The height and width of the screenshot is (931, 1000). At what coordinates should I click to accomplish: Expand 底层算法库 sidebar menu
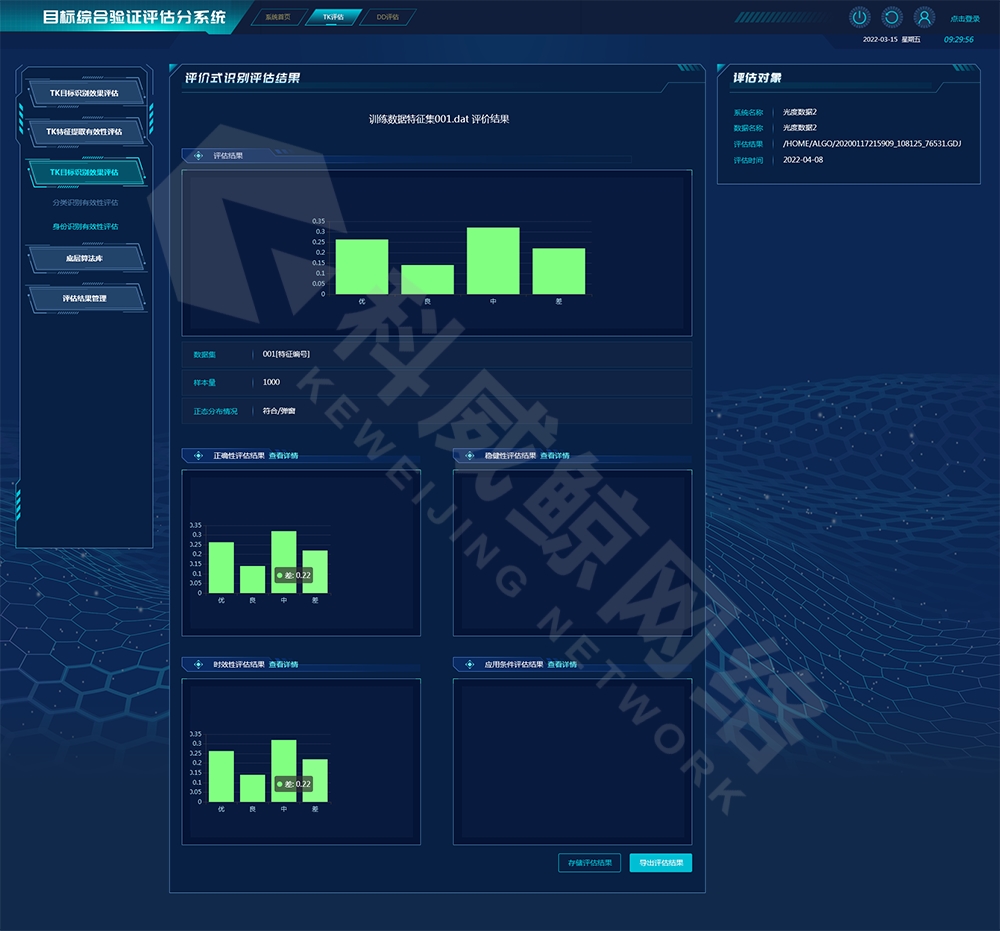[84, 258]
